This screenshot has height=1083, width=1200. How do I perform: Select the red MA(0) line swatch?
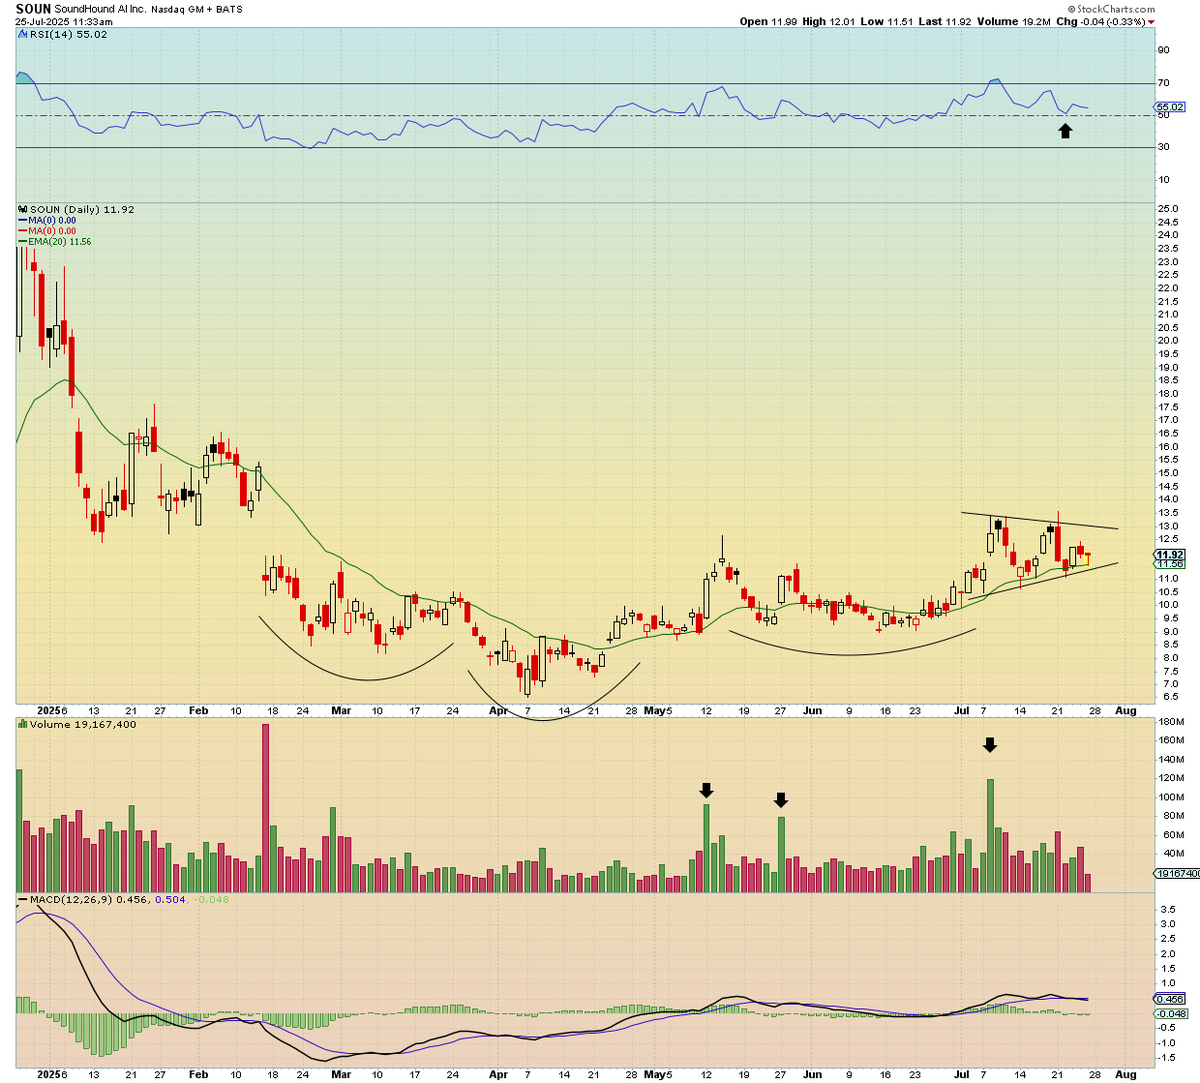click(22, 231)
